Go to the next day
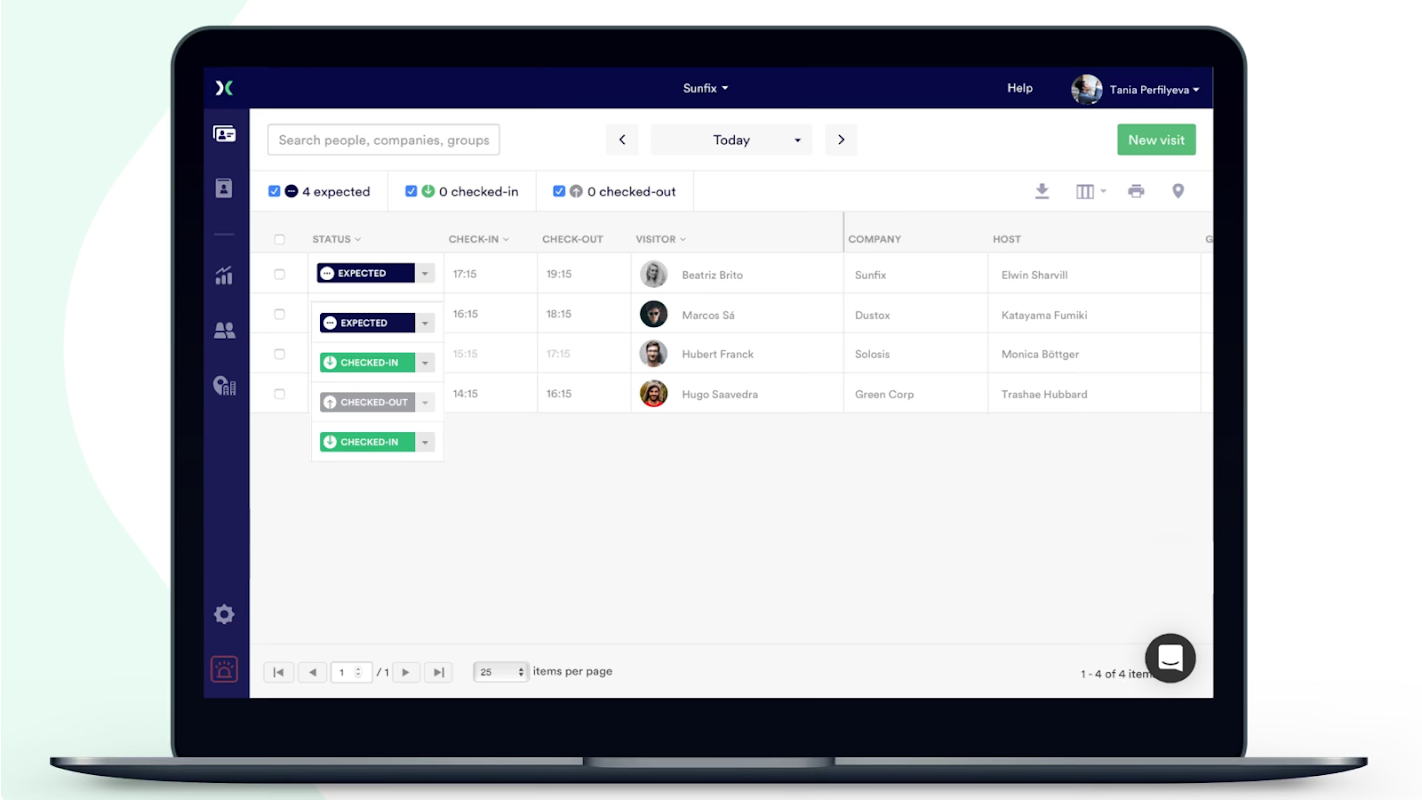 pos(841,140)
